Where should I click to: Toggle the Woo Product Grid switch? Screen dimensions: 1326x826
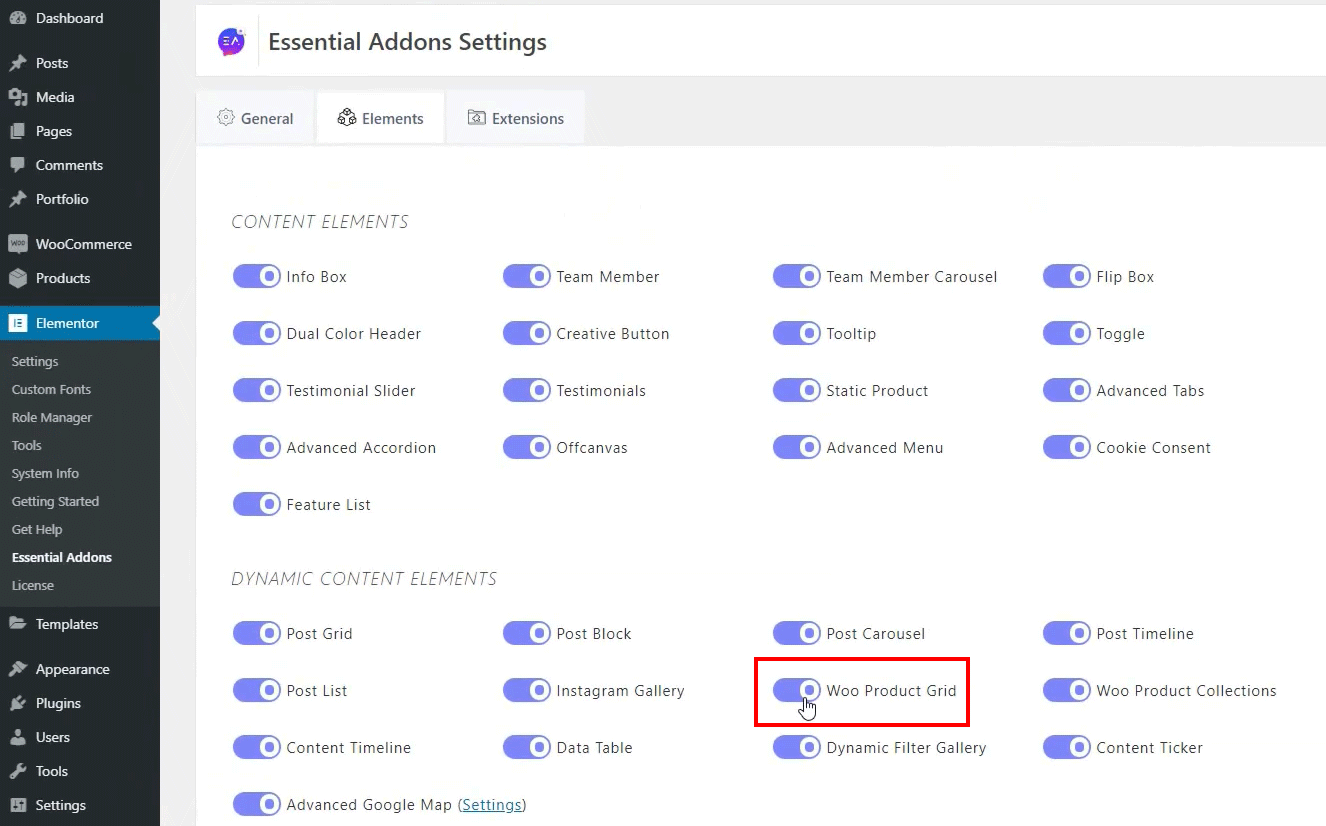tap(797, 690)
